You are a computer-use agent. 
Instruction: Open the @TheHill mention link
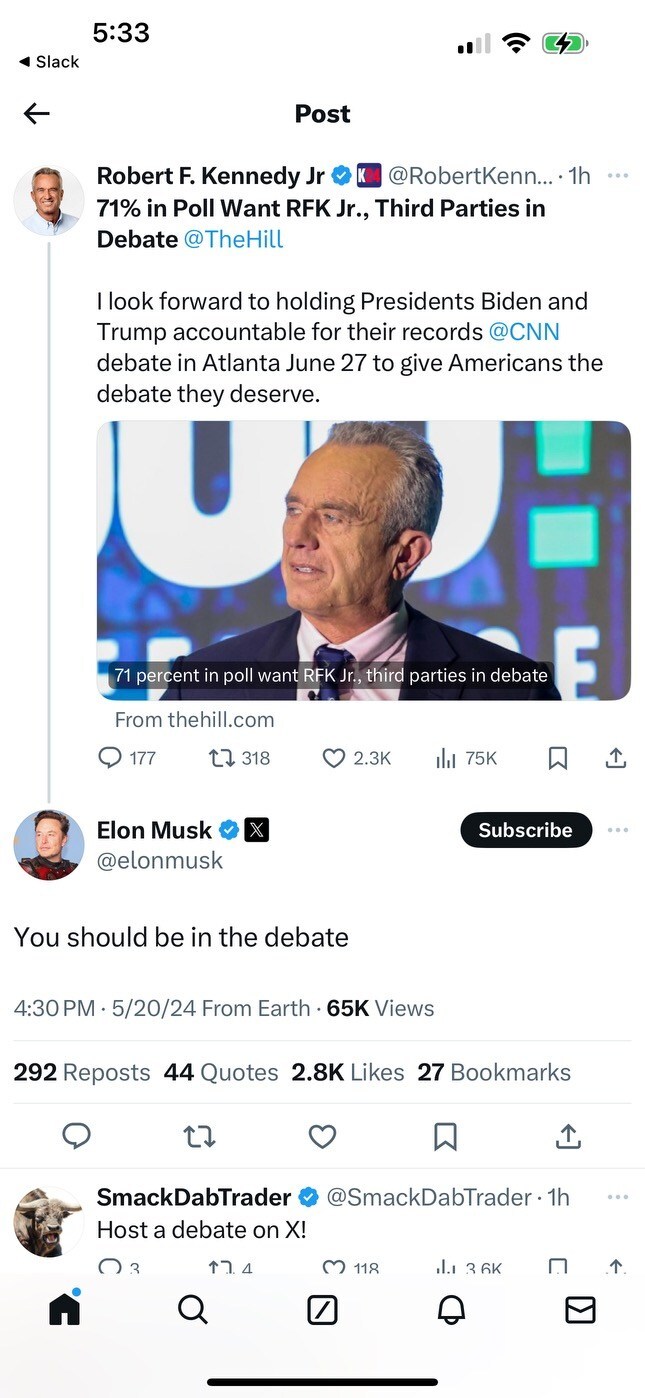click(233, 240)
